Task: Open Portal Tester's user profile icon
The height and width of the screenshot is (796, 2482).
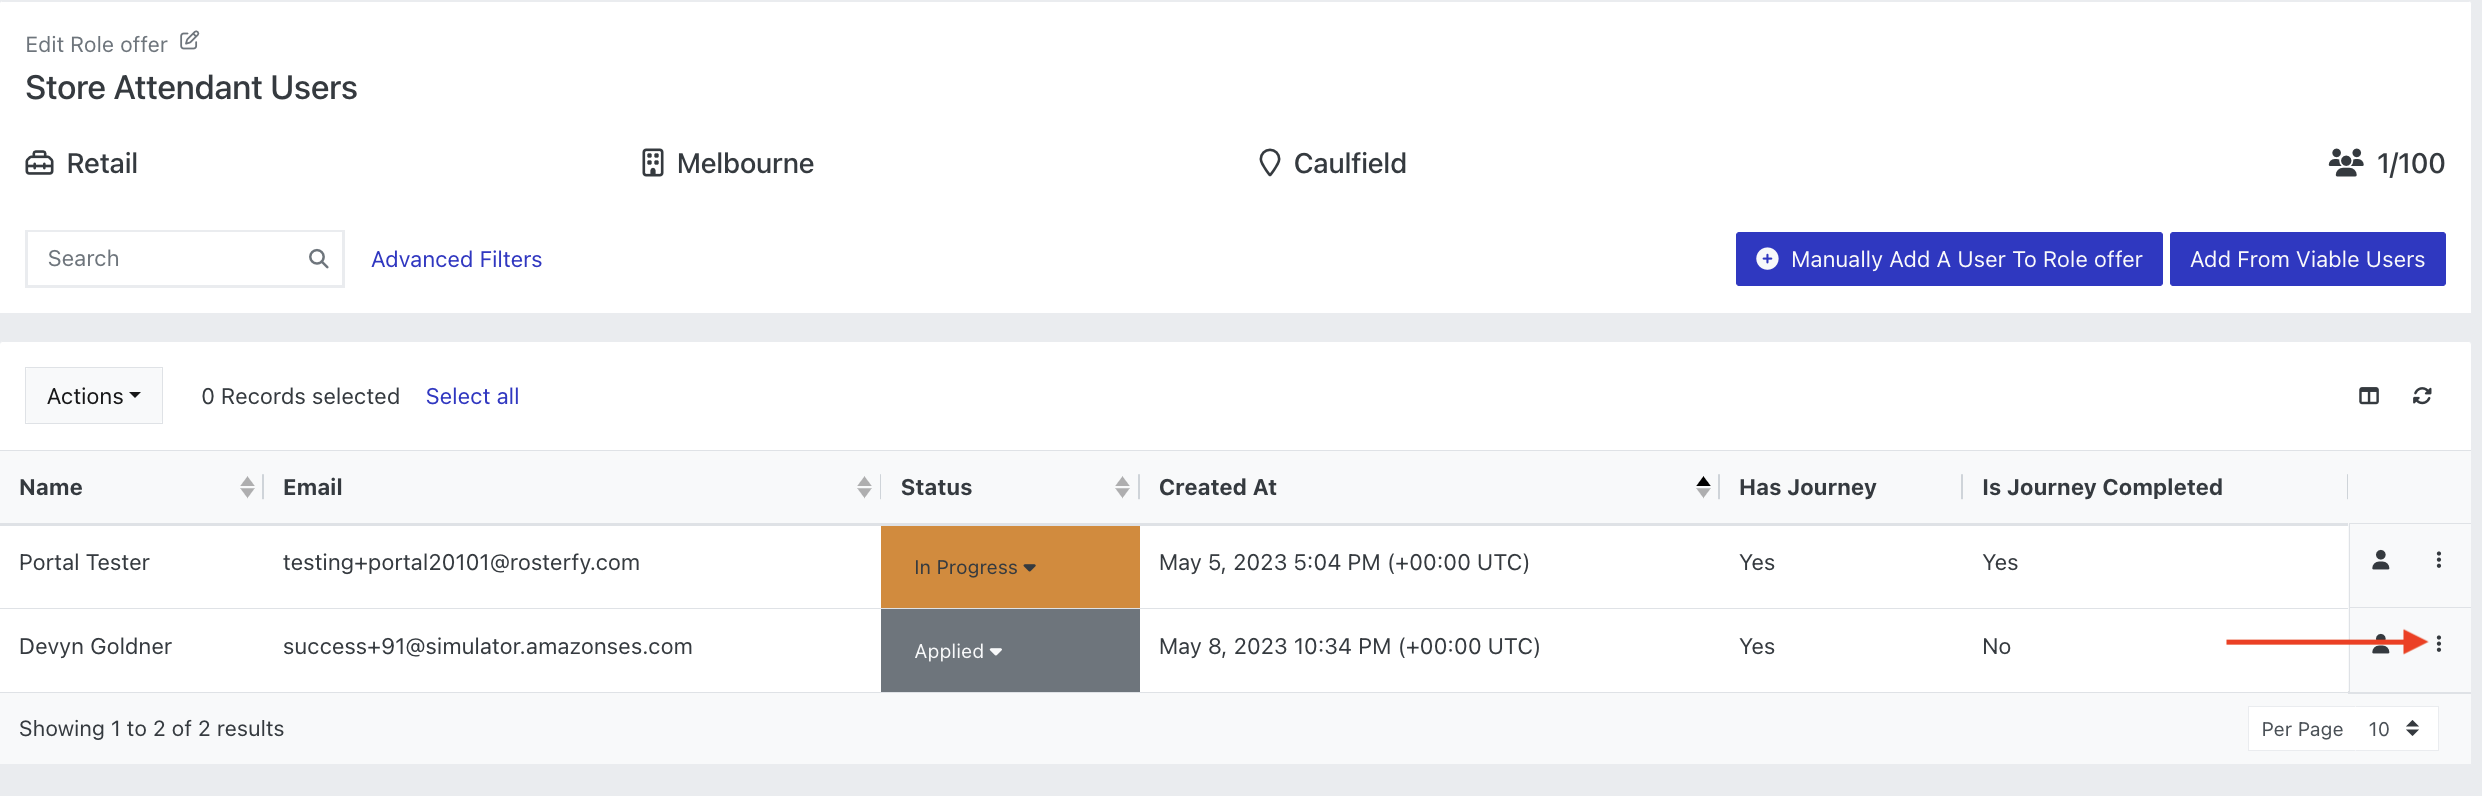Action: tap(2381, 560)
